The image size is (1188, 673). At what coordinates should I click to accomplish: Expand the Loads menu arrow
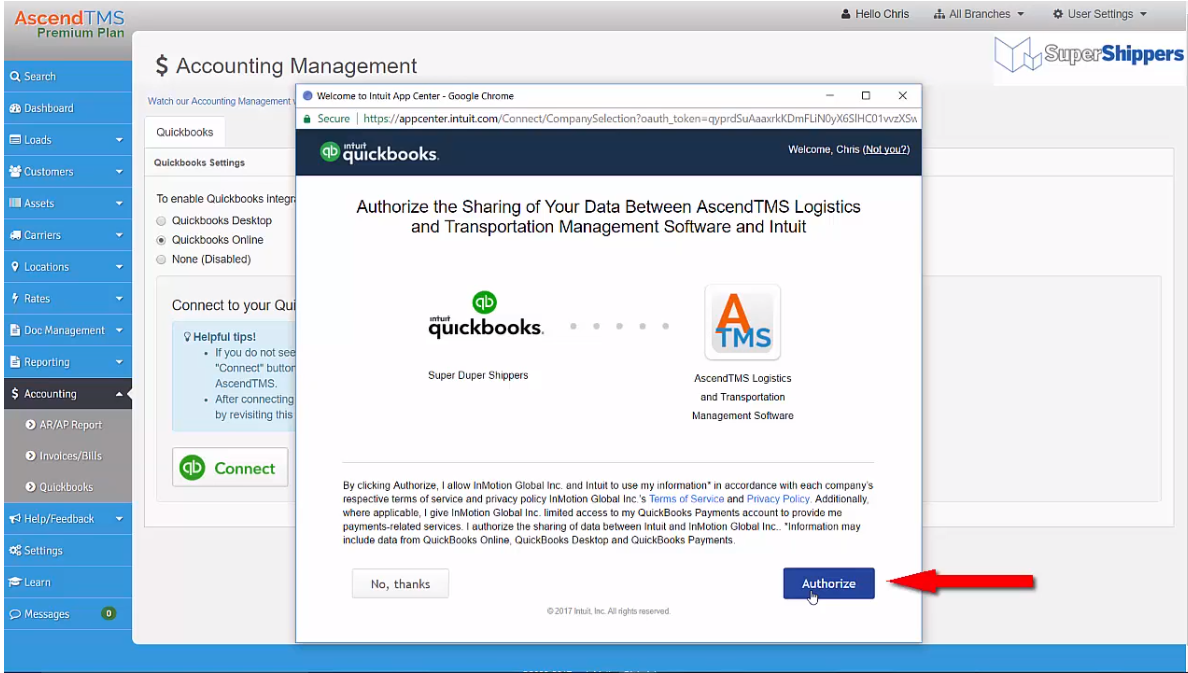tap(119, 140)
